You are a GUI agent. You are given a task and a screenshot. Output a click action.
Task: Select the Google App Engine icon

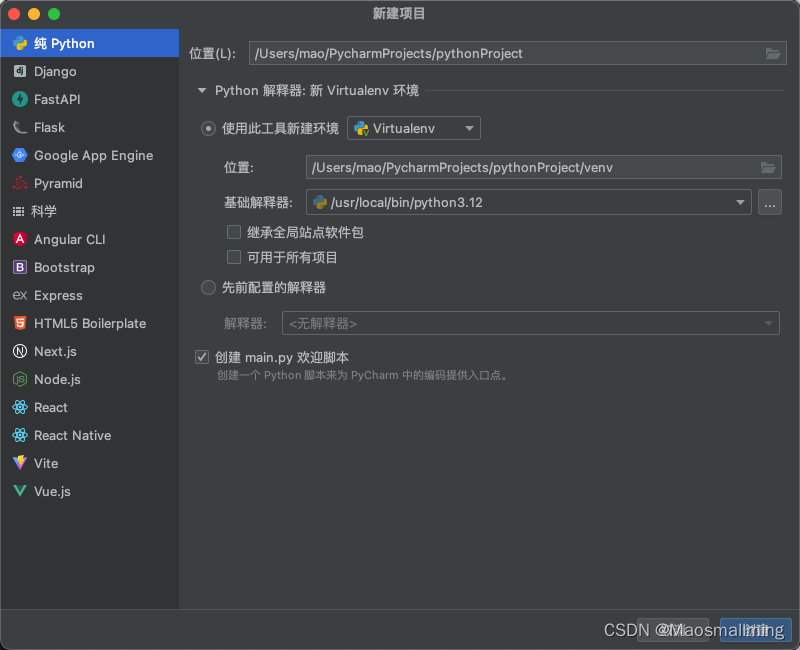pos(20,155)
